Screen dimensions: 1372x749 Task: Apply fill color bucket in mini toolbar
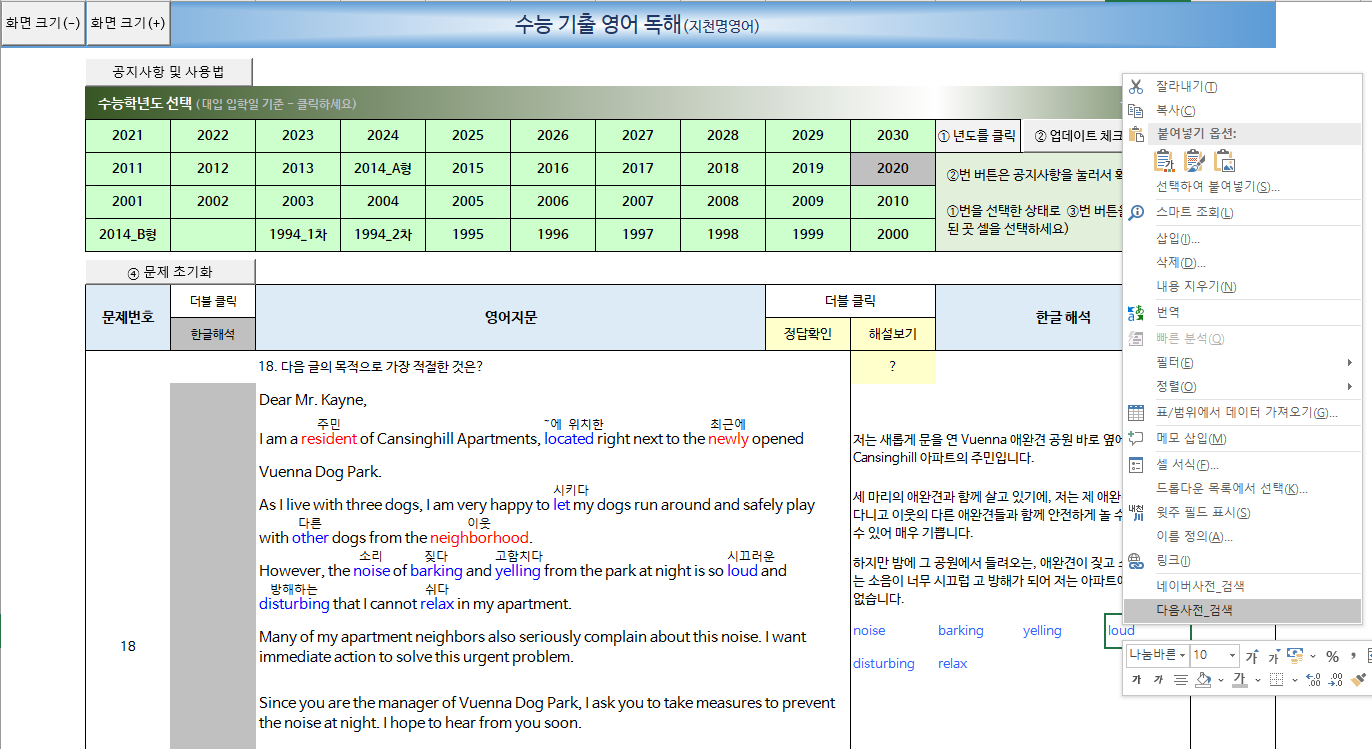click(1204, 680)
